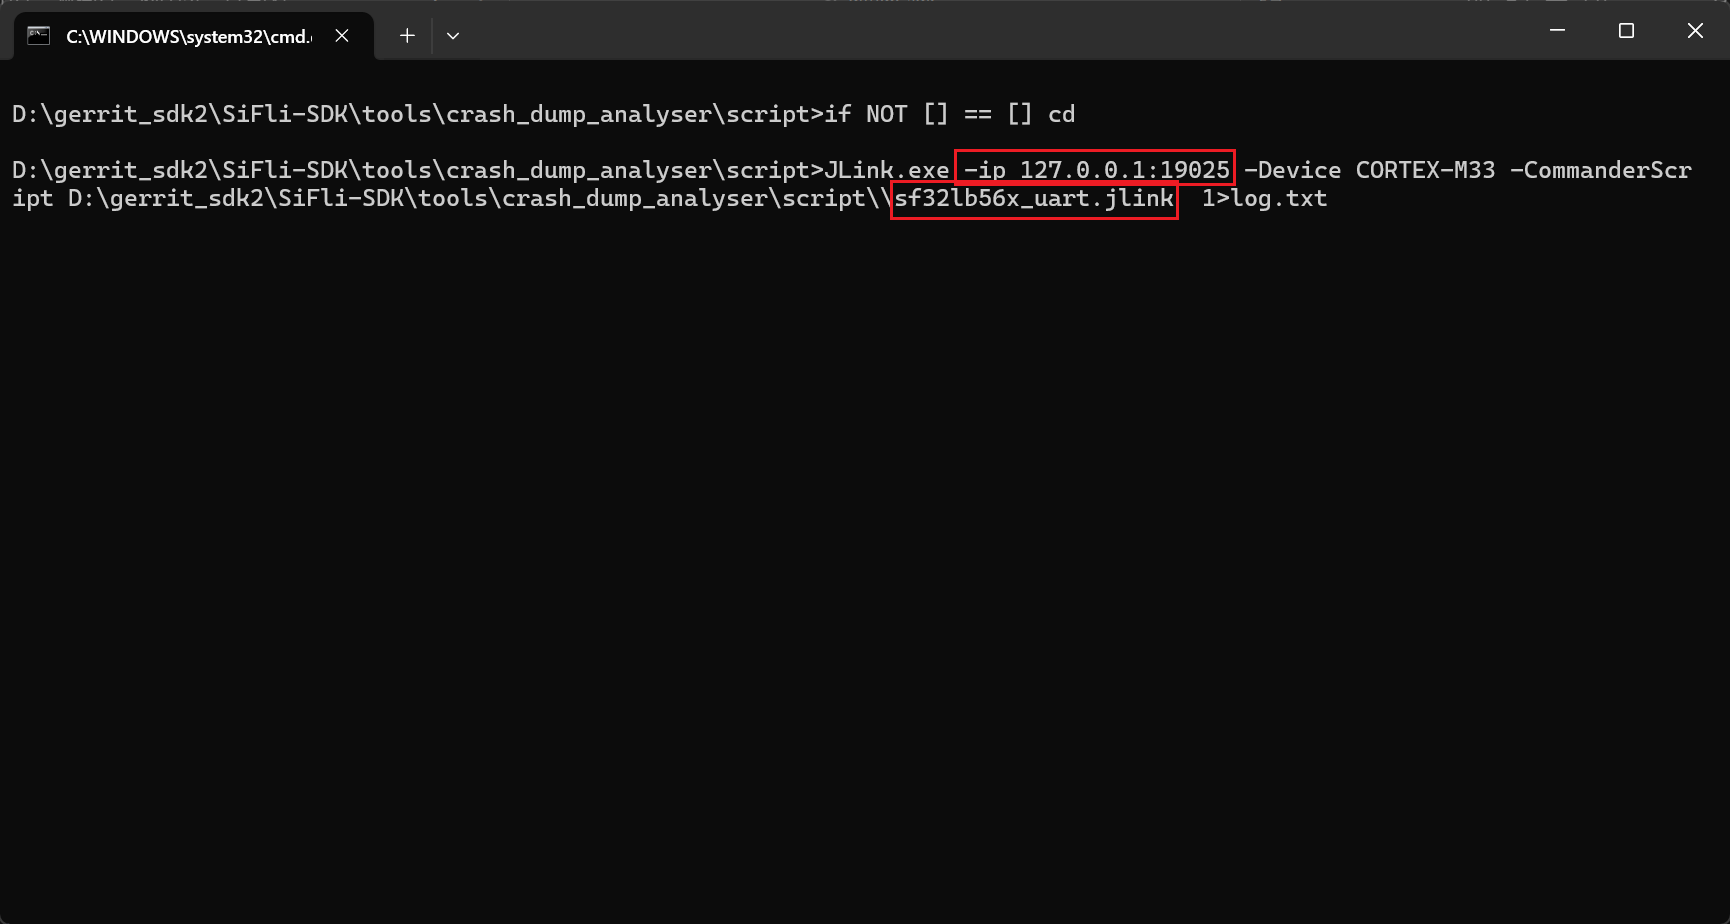1730x924 pixels.
Task: Maximize the terminal window
Action: tap(1626, 31)
